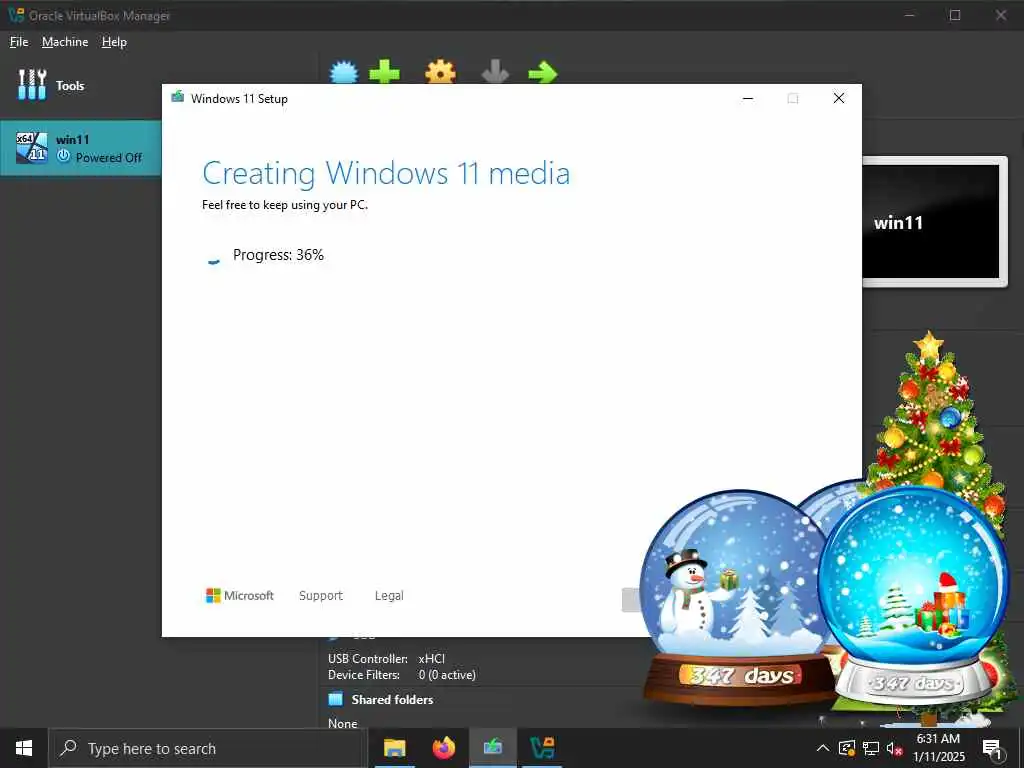The height and width of the screenshot is (768, 1024).
Task: Click the Shared folders blue folder icon
Action: (336, 699)
